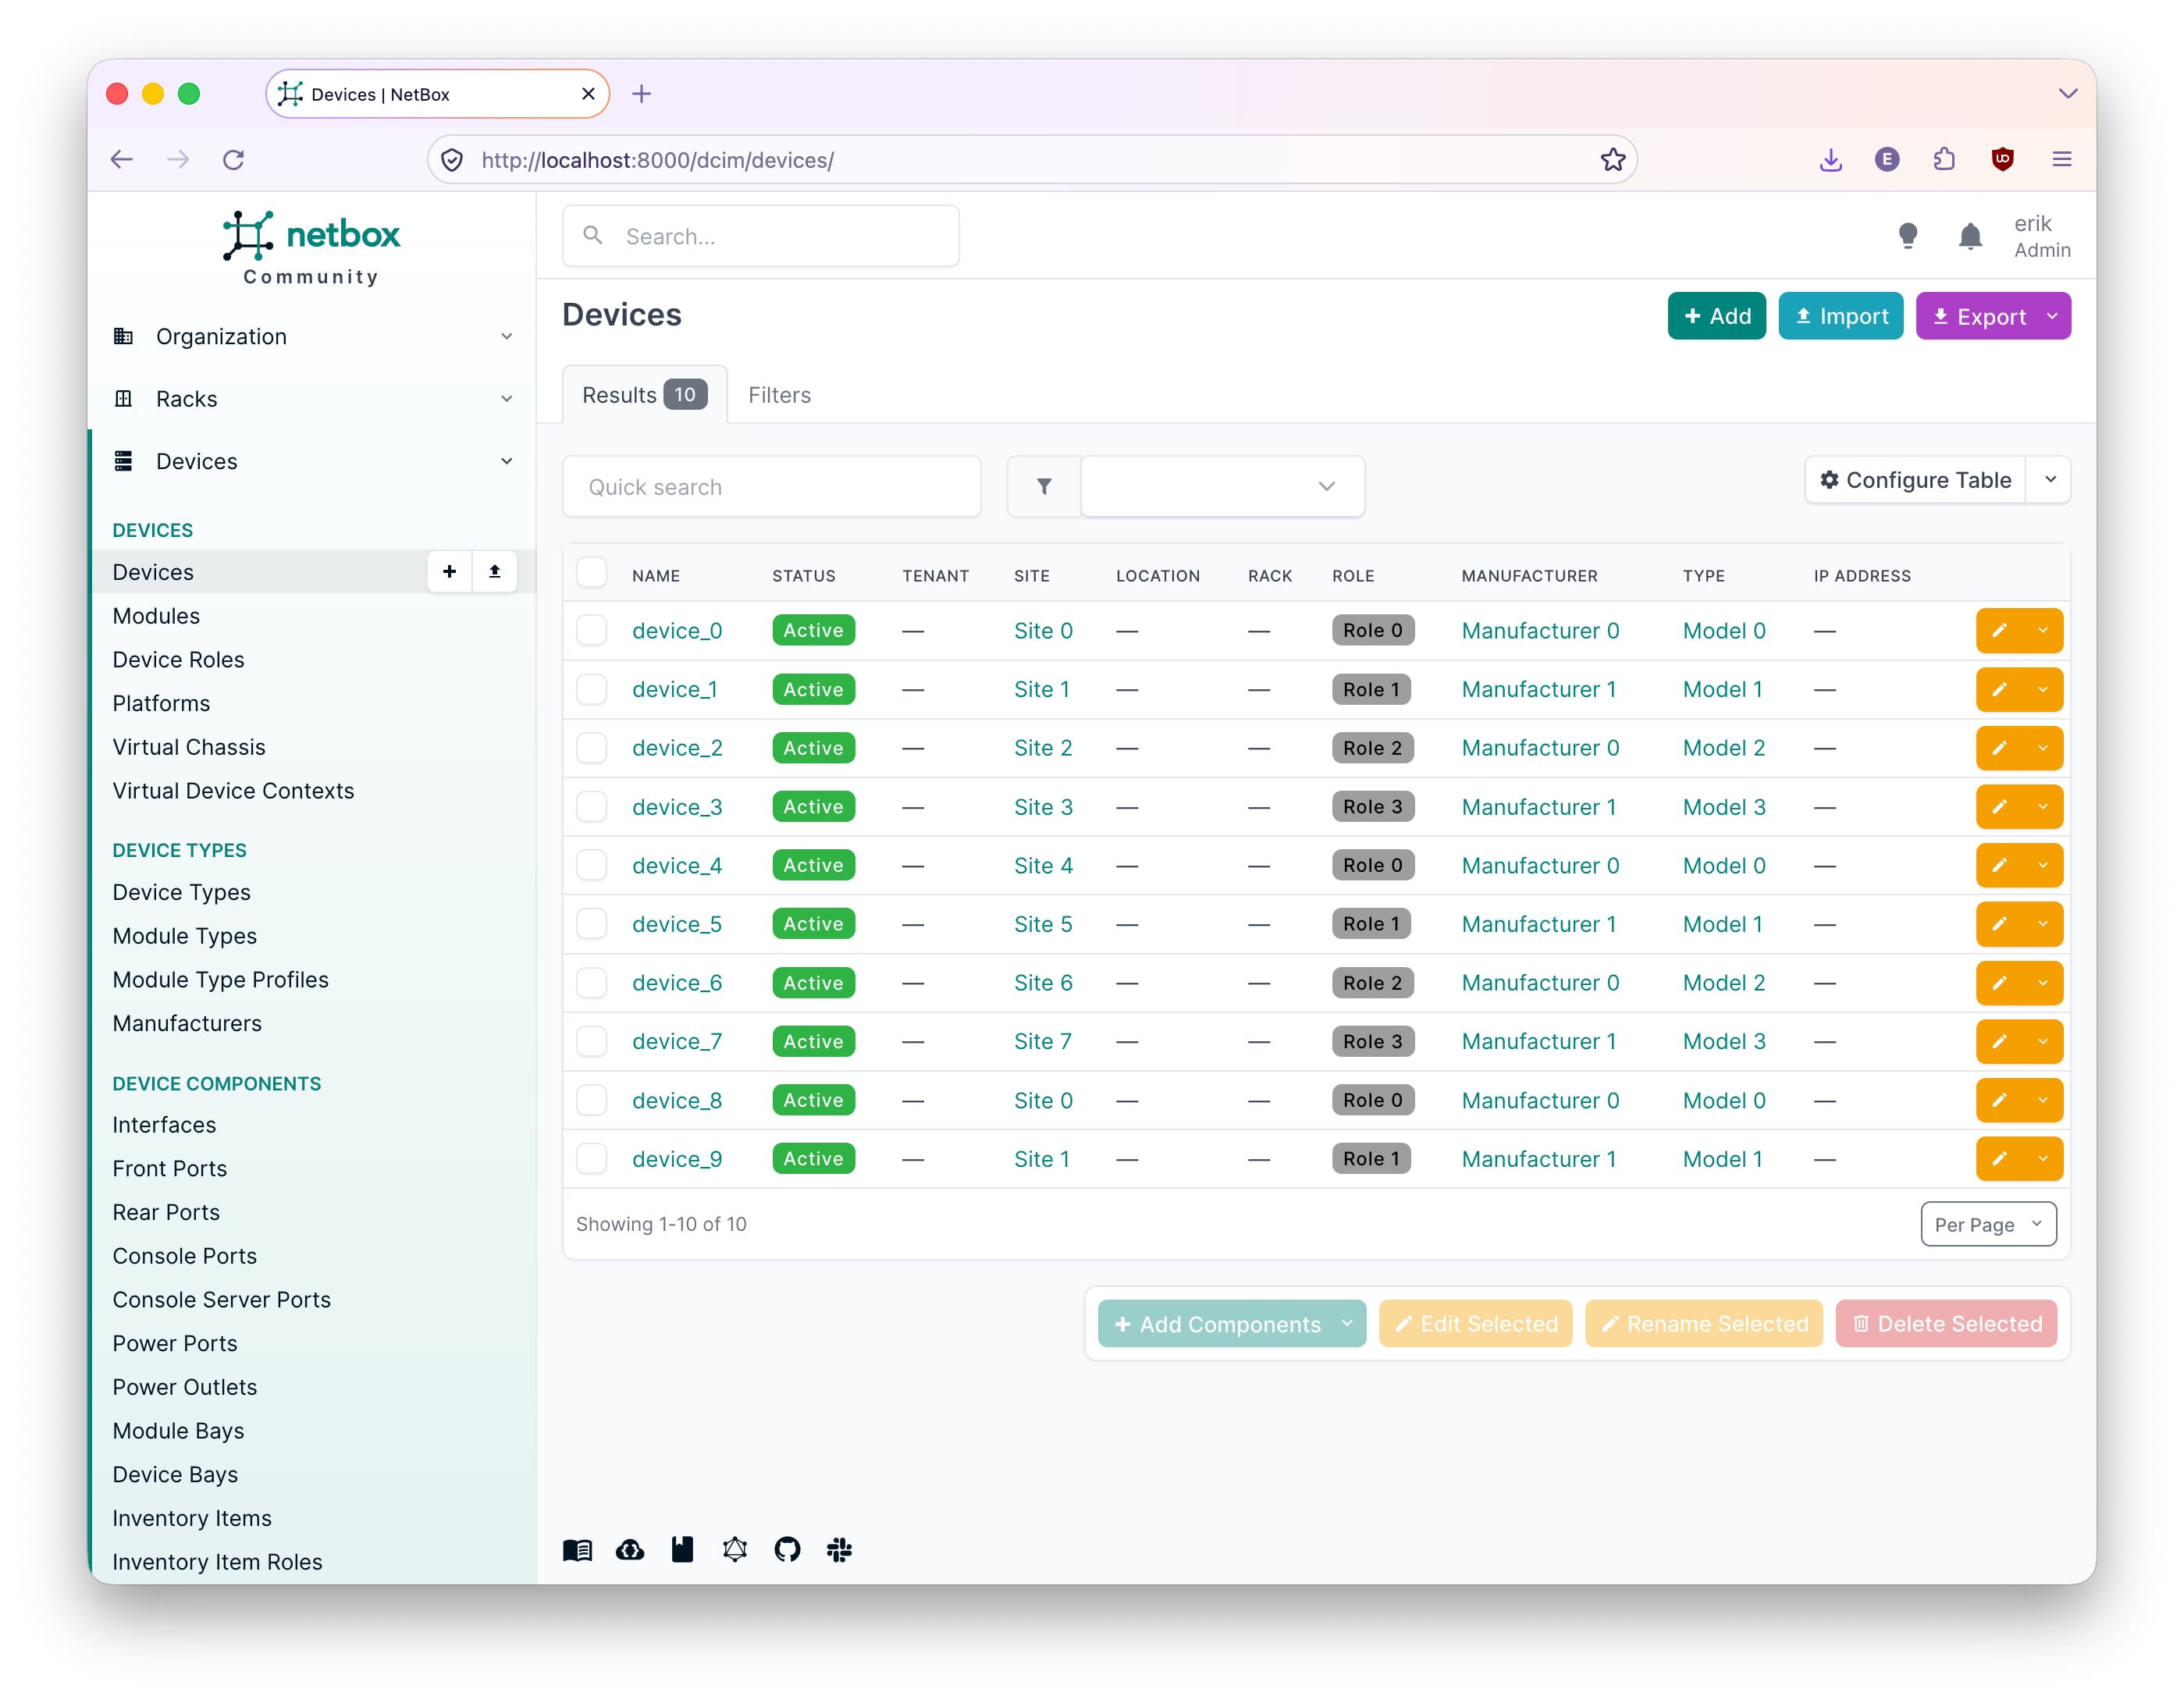Open the Configure Table dropdown arrow

point(2050,480)
